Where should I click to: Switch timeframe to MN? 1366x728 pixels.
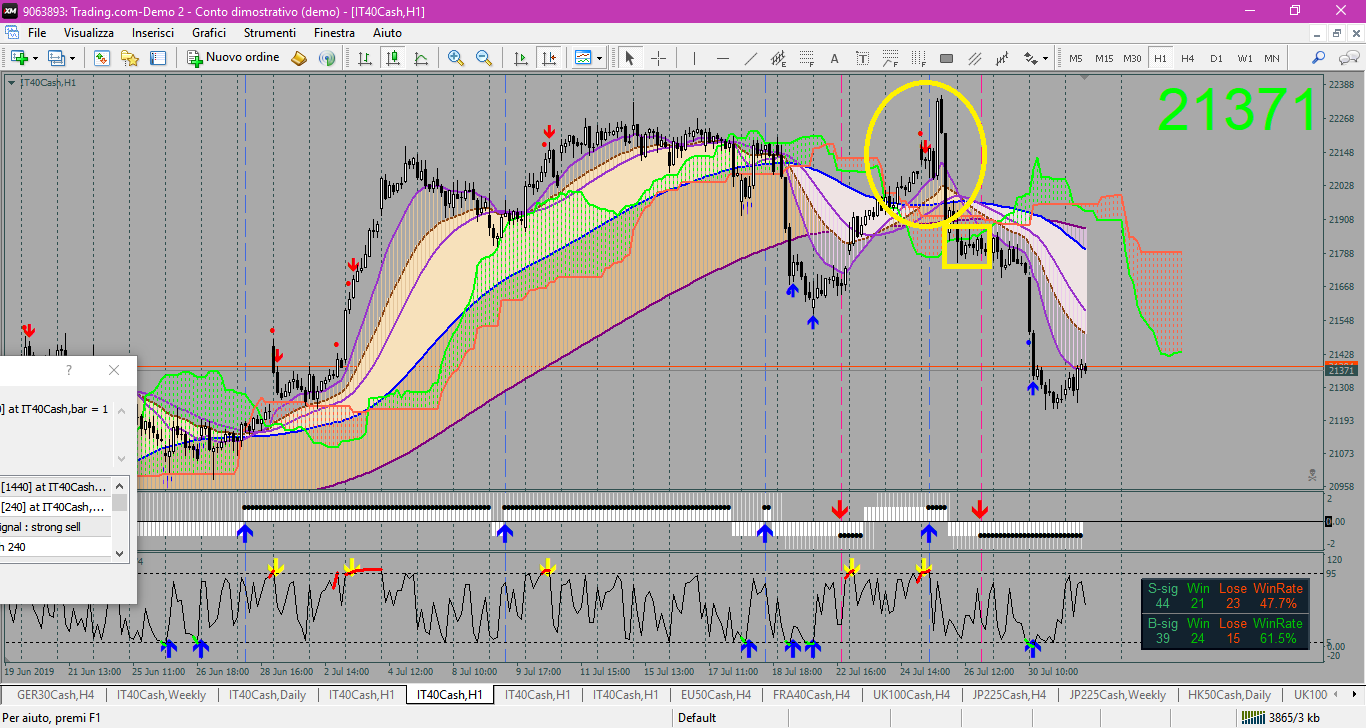(1272, 58)
